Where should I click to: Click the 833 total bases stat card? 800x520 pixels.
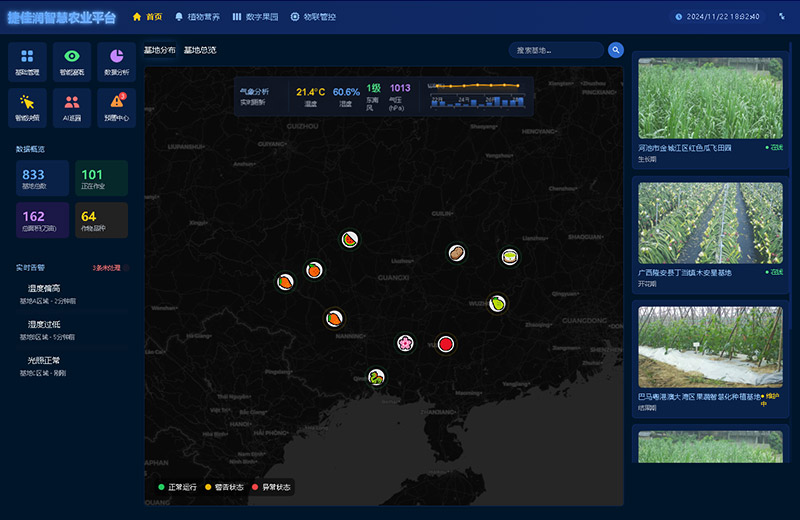click(42, 178)
